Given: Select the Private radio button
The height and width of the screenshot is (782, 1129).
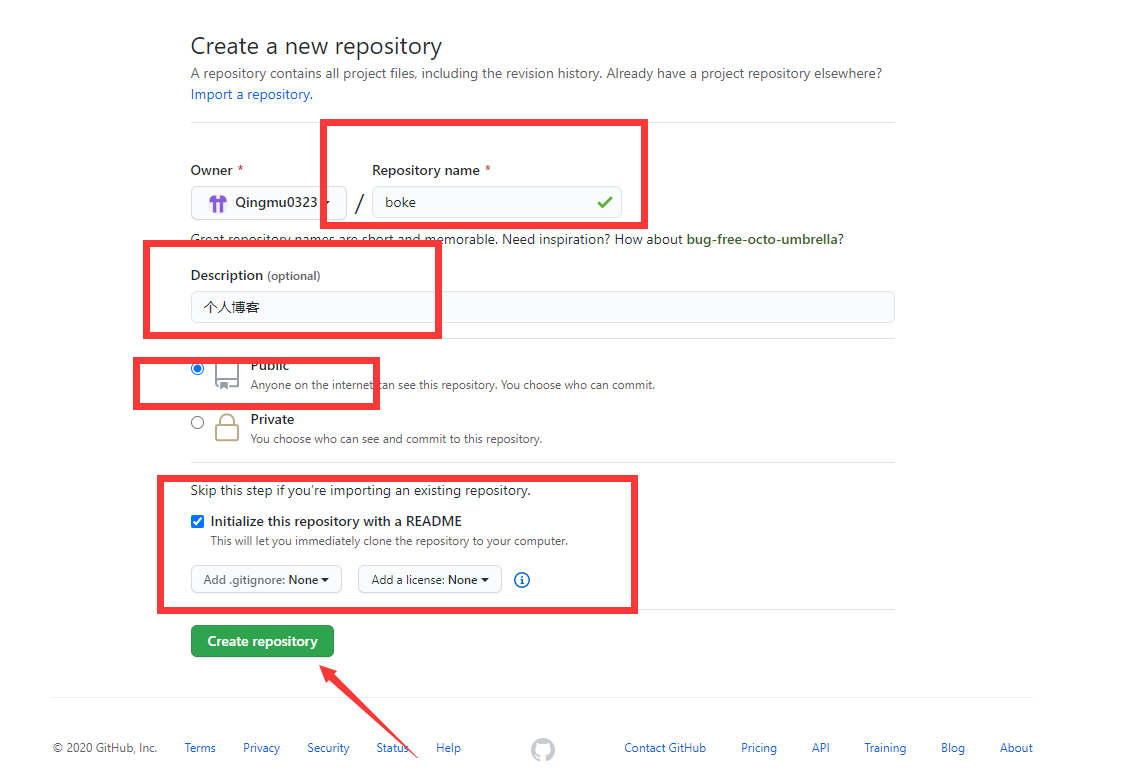Looking at the screenshot, I should point(197,422).
